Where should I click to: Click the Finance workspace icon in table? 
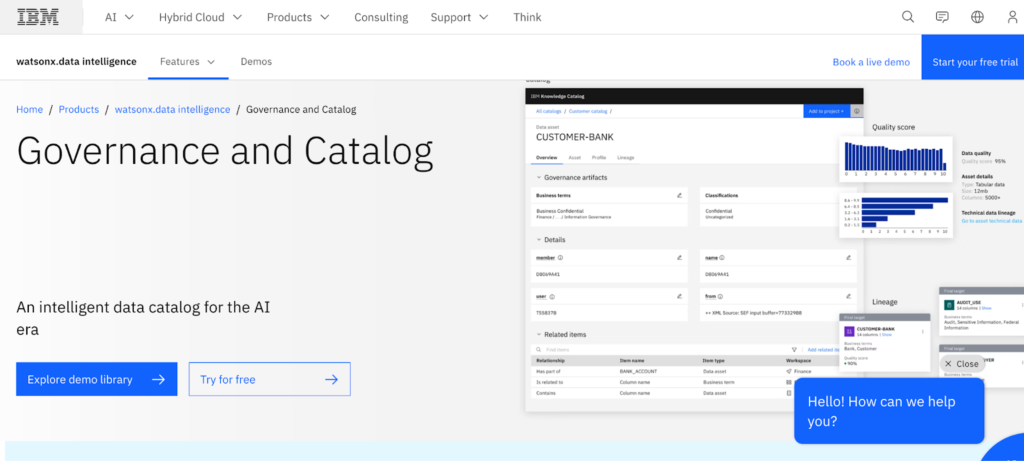[x=789, y=371]
